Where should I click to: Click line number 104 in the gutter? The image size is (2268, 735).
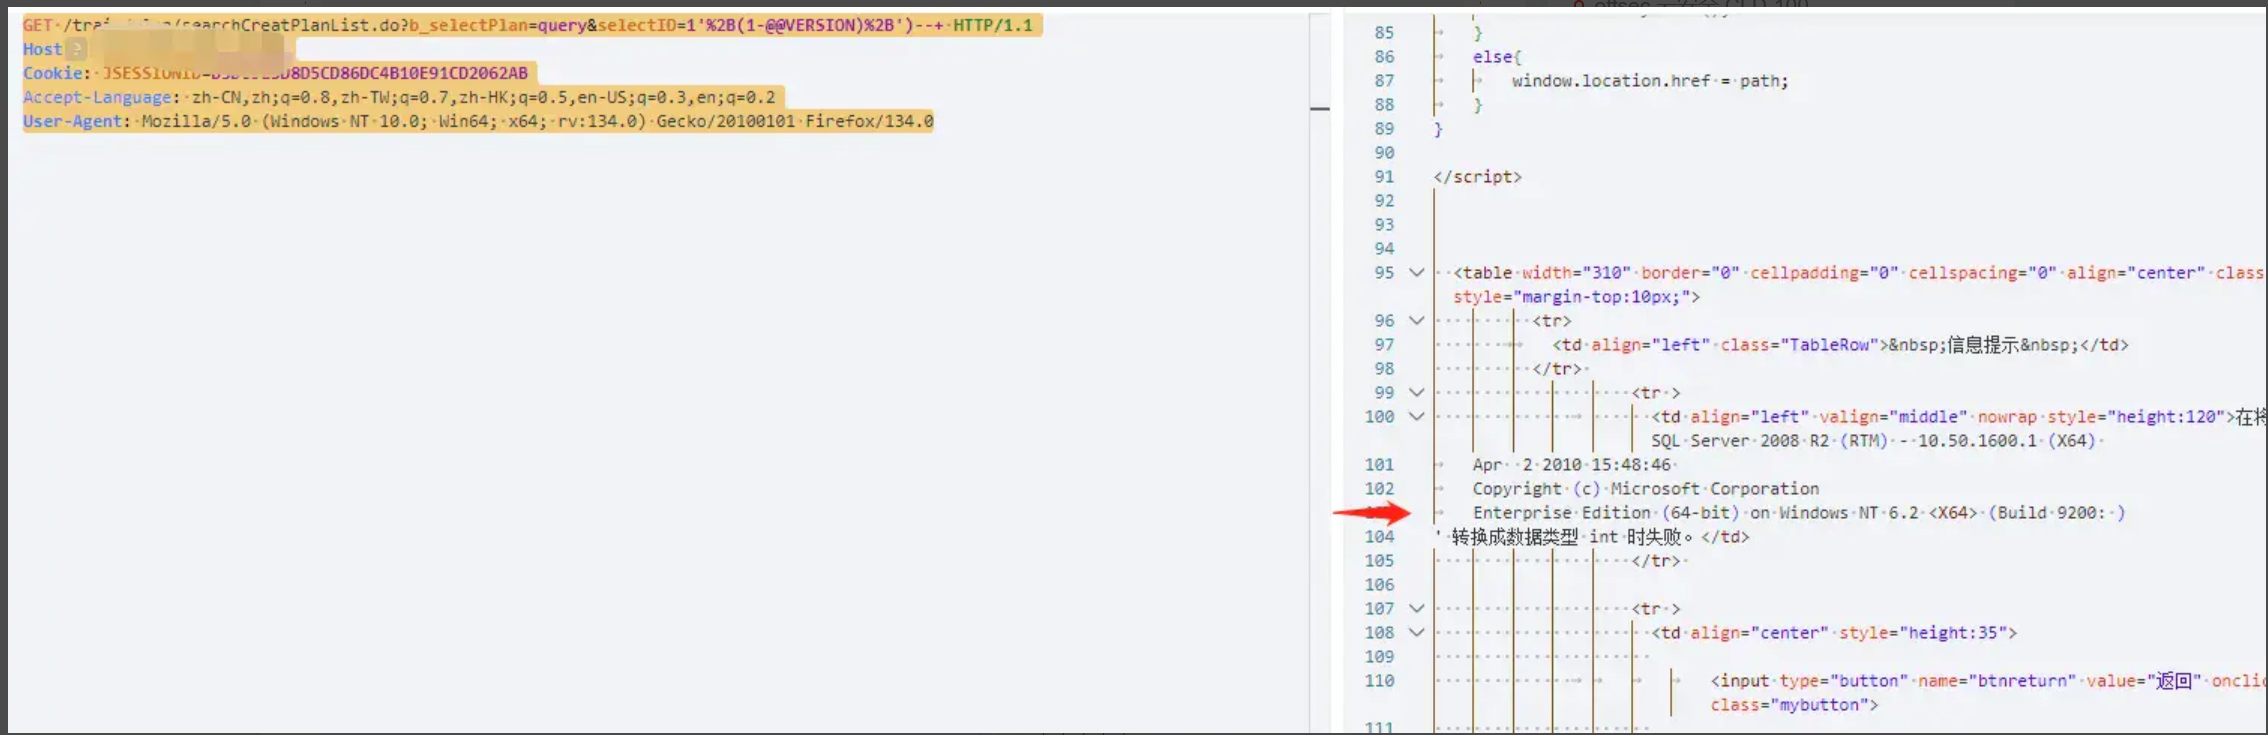click(x=1379, y=537)
